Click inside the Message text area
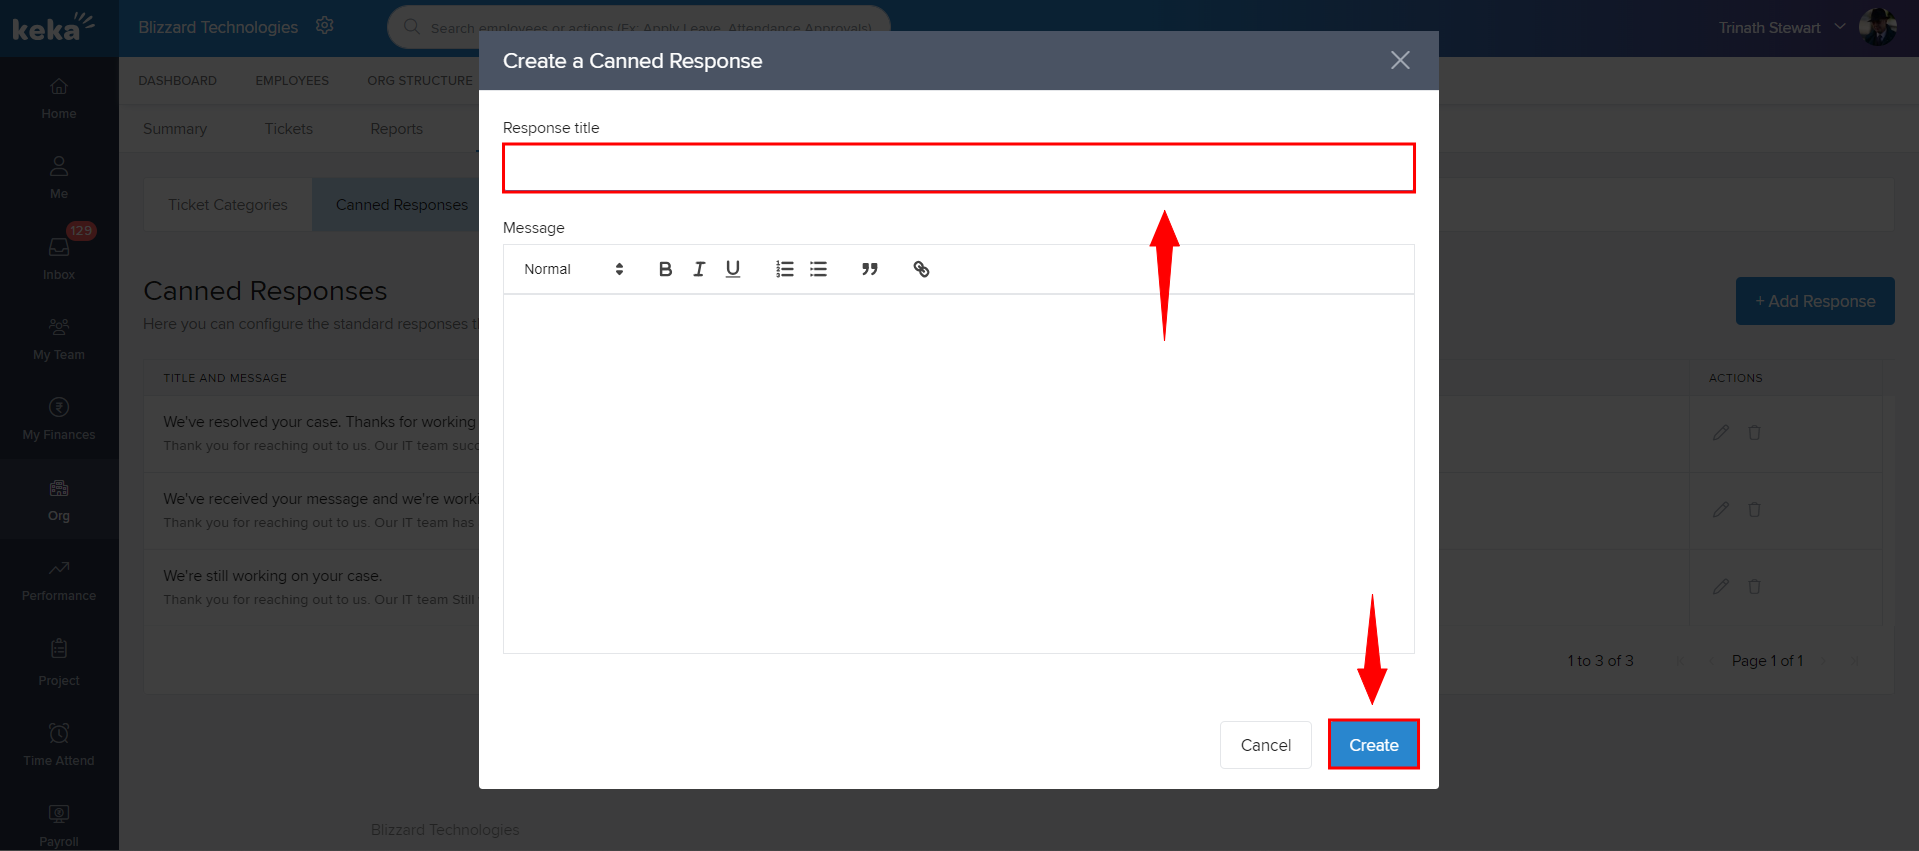This screenshot has height=851, width=1919. click(x=958, y=473)
